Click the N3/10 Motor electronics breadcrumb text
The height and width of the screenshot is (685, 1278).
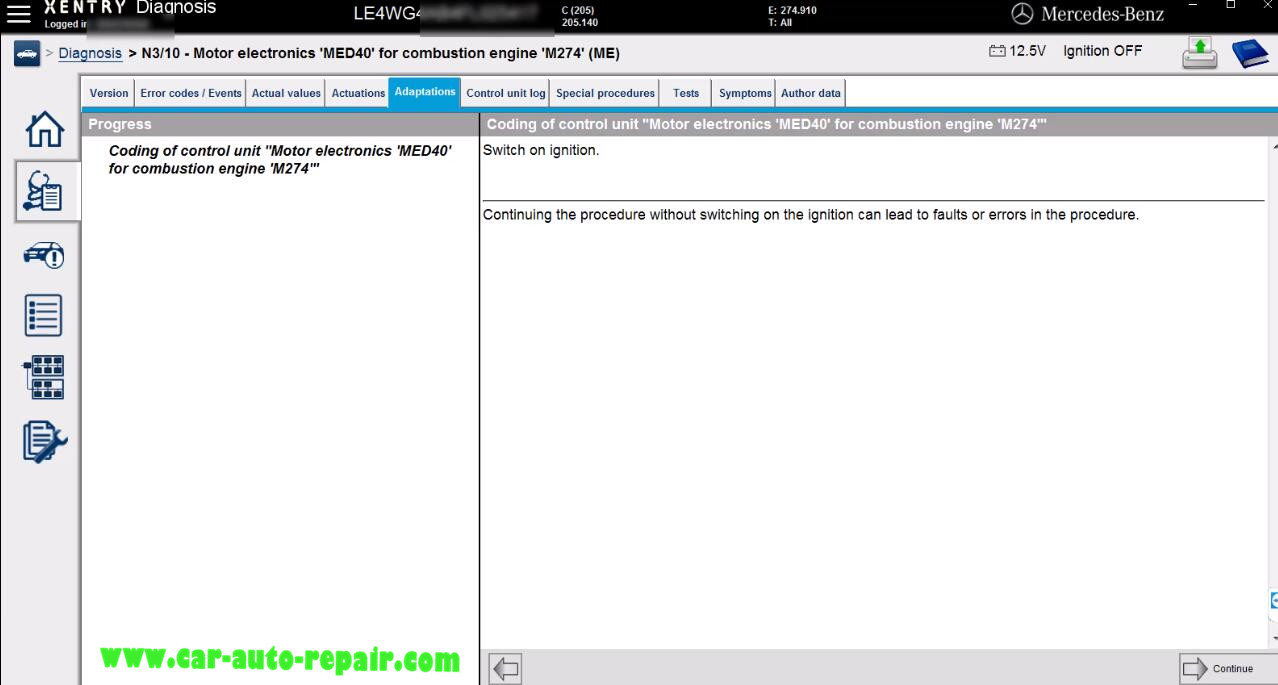[x=381, y=53]
